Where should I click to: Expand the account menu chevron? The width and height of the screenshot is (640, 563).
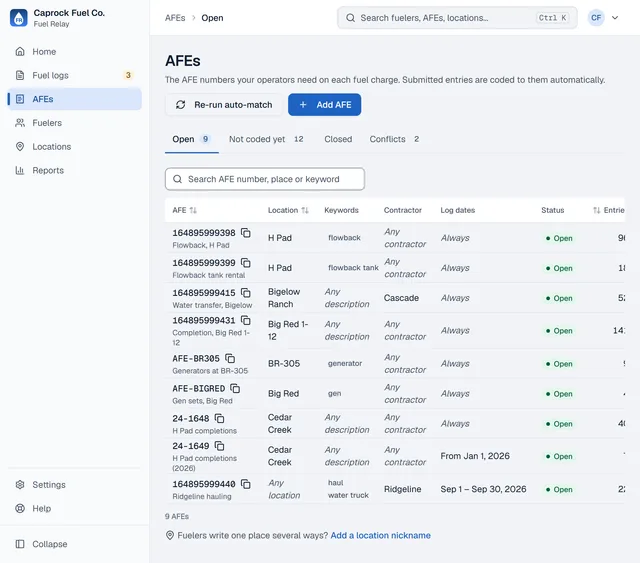615,18
